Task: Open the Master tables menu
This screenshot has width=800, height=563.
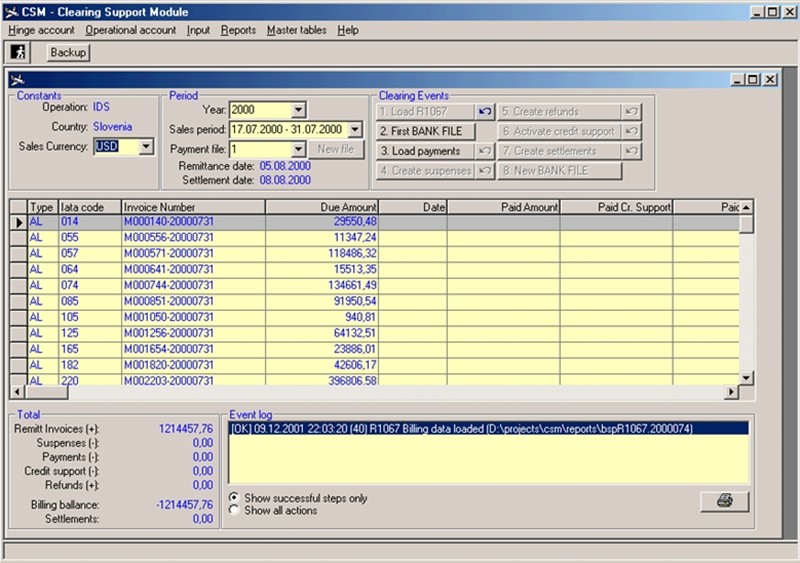Action: pos(296,30)
